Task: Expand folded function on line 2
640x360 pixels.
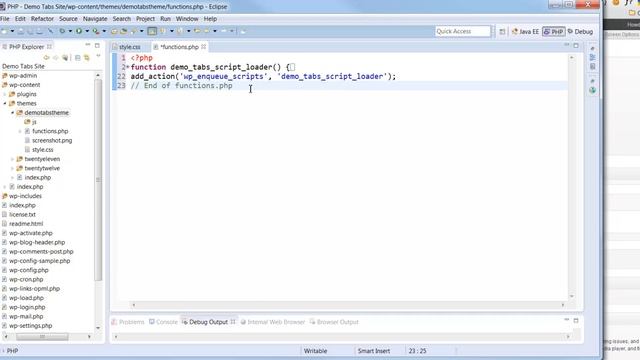Action: click(128, 67)
